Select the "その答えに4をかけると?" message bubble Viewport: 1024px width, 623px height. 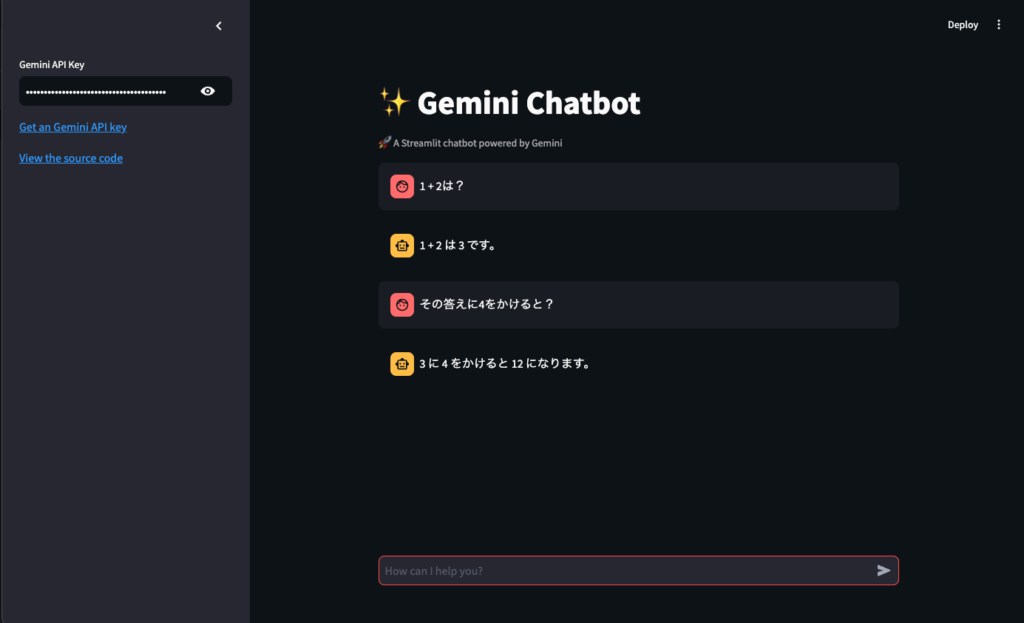click(638, 304)
